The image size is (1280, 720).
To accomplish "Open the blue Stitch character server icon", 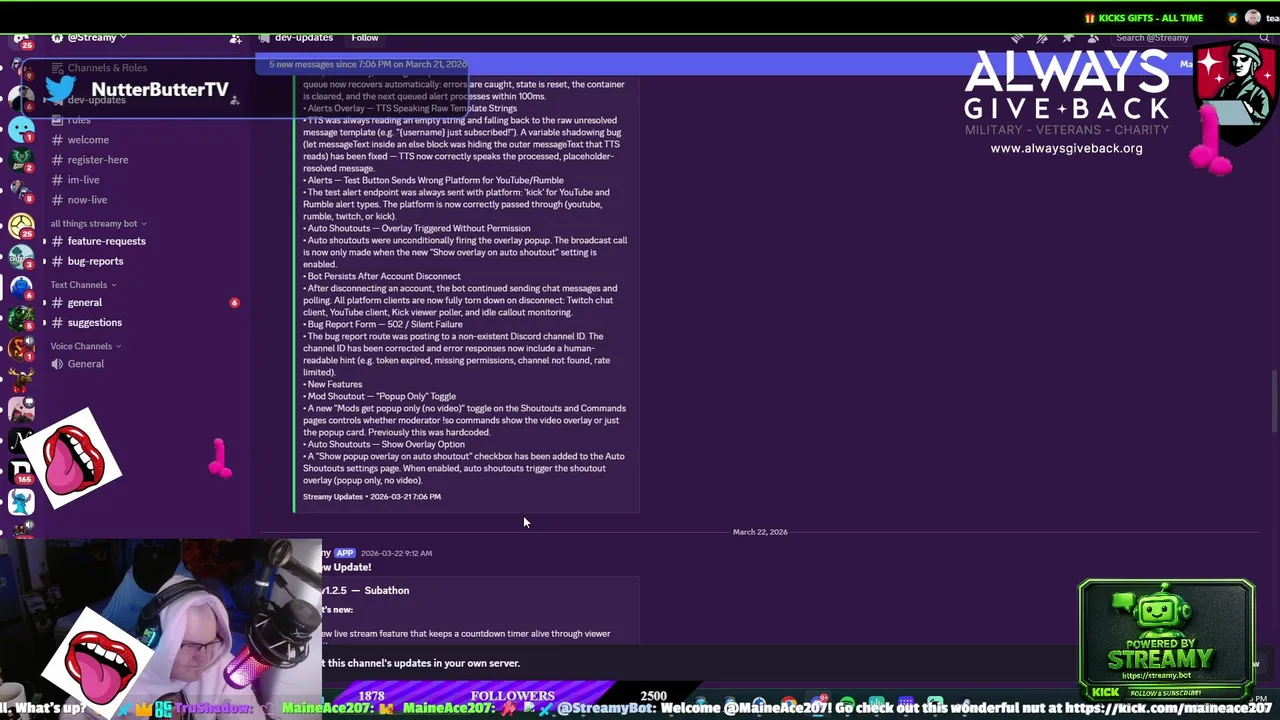I will click(x=21, y=501).
